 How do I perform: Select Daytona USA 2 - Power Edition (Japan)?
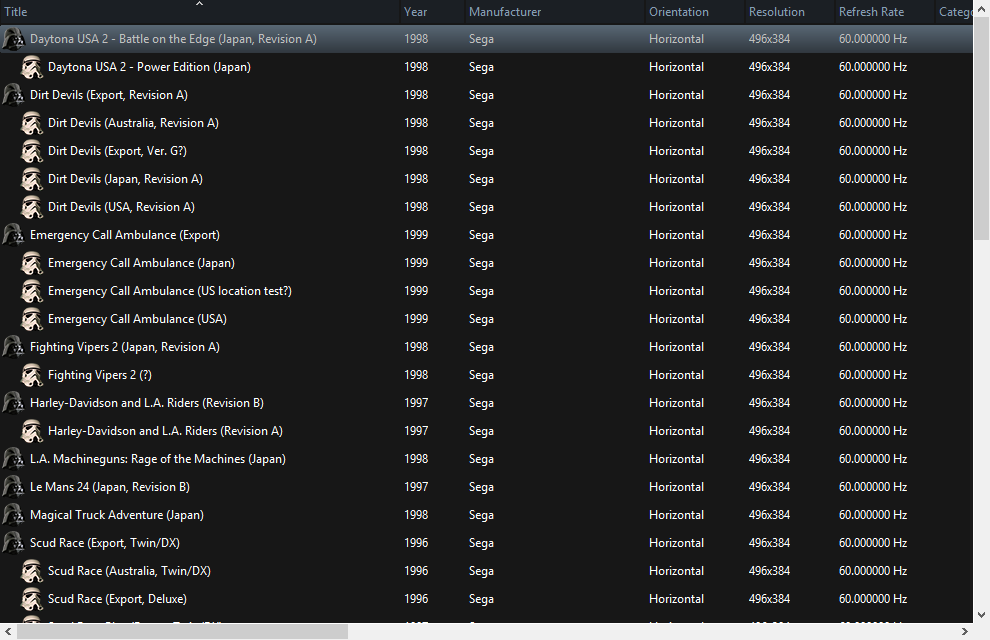pyautogui.click(x=149, y=67)
